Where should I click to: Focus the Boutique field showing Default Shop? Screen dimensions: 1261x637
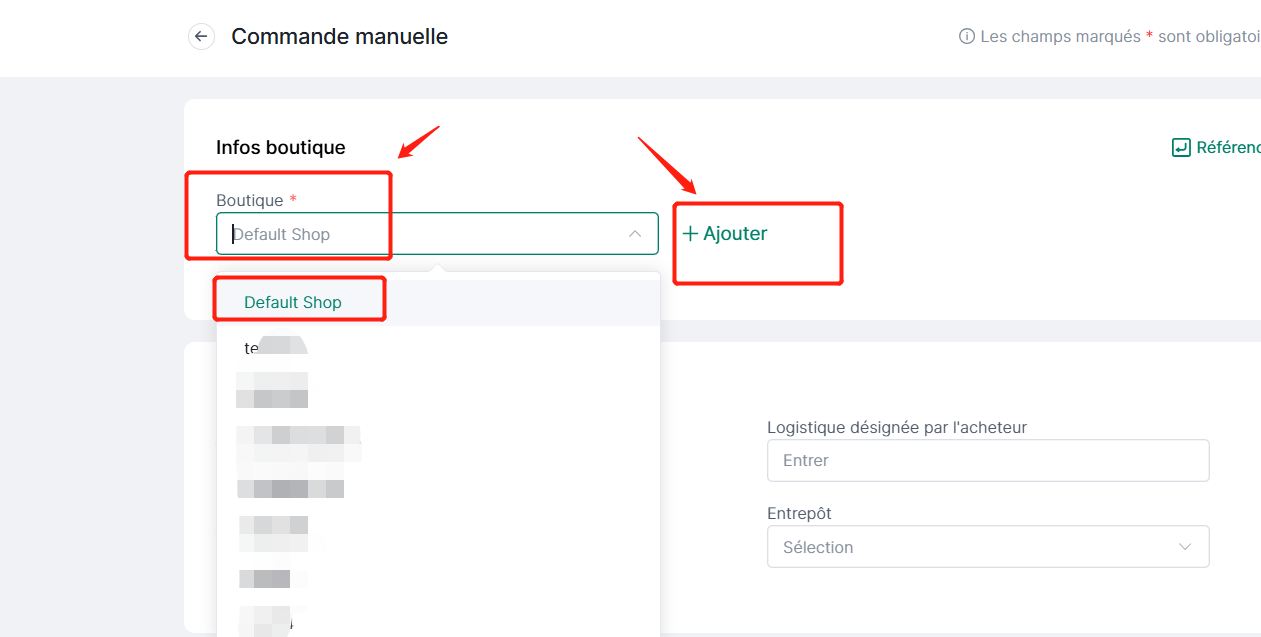pos(437,234)
